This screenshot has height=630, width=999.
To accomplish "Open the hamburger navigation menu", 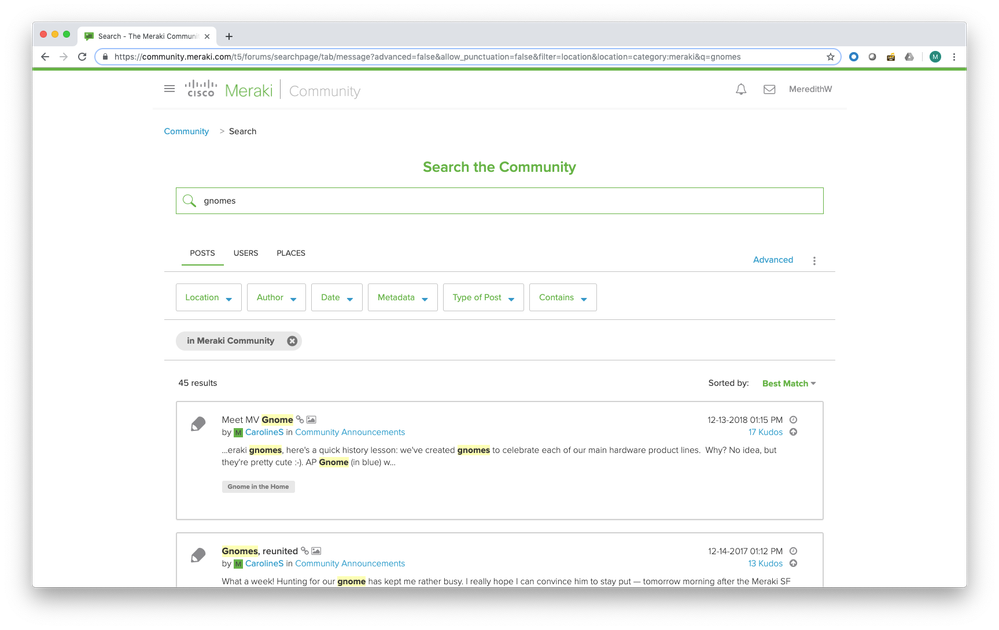I will [x=170, y=89].
